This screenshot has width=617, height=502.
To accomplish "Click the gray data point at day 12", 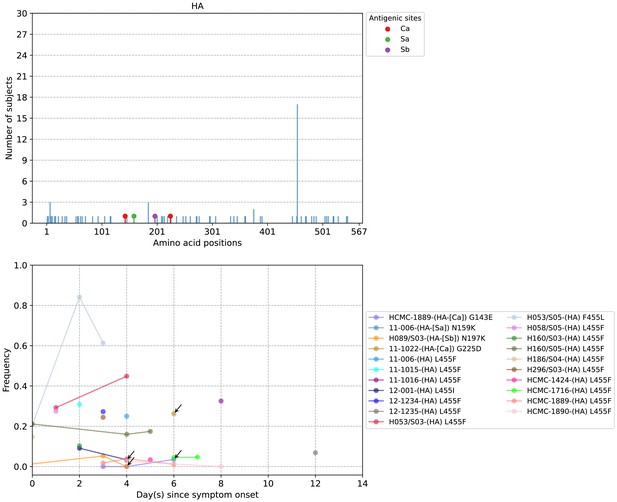I will click(315, 453).
